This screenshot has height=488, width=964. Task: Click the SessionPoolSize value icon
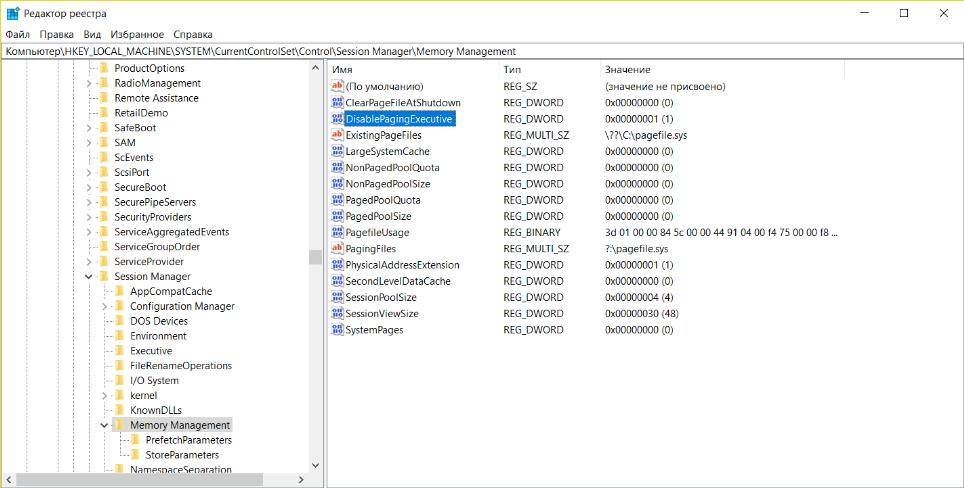(337, 297)
